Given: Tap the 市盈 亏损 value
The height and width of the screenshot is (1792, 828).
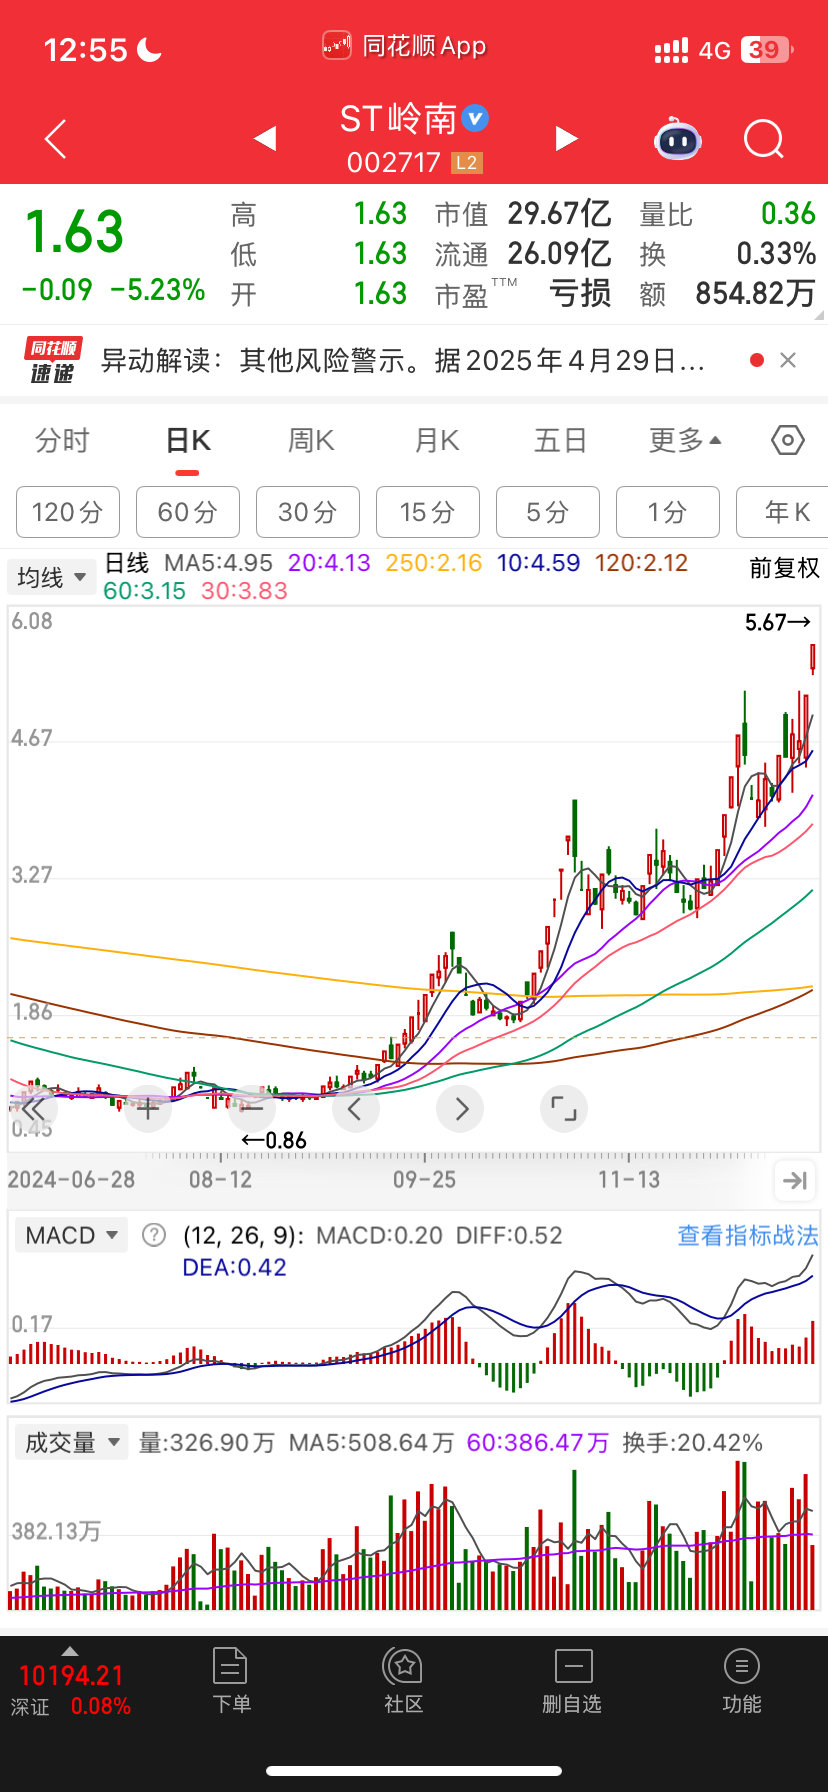Looking at the screenshot, I should (x=523, y=293).
